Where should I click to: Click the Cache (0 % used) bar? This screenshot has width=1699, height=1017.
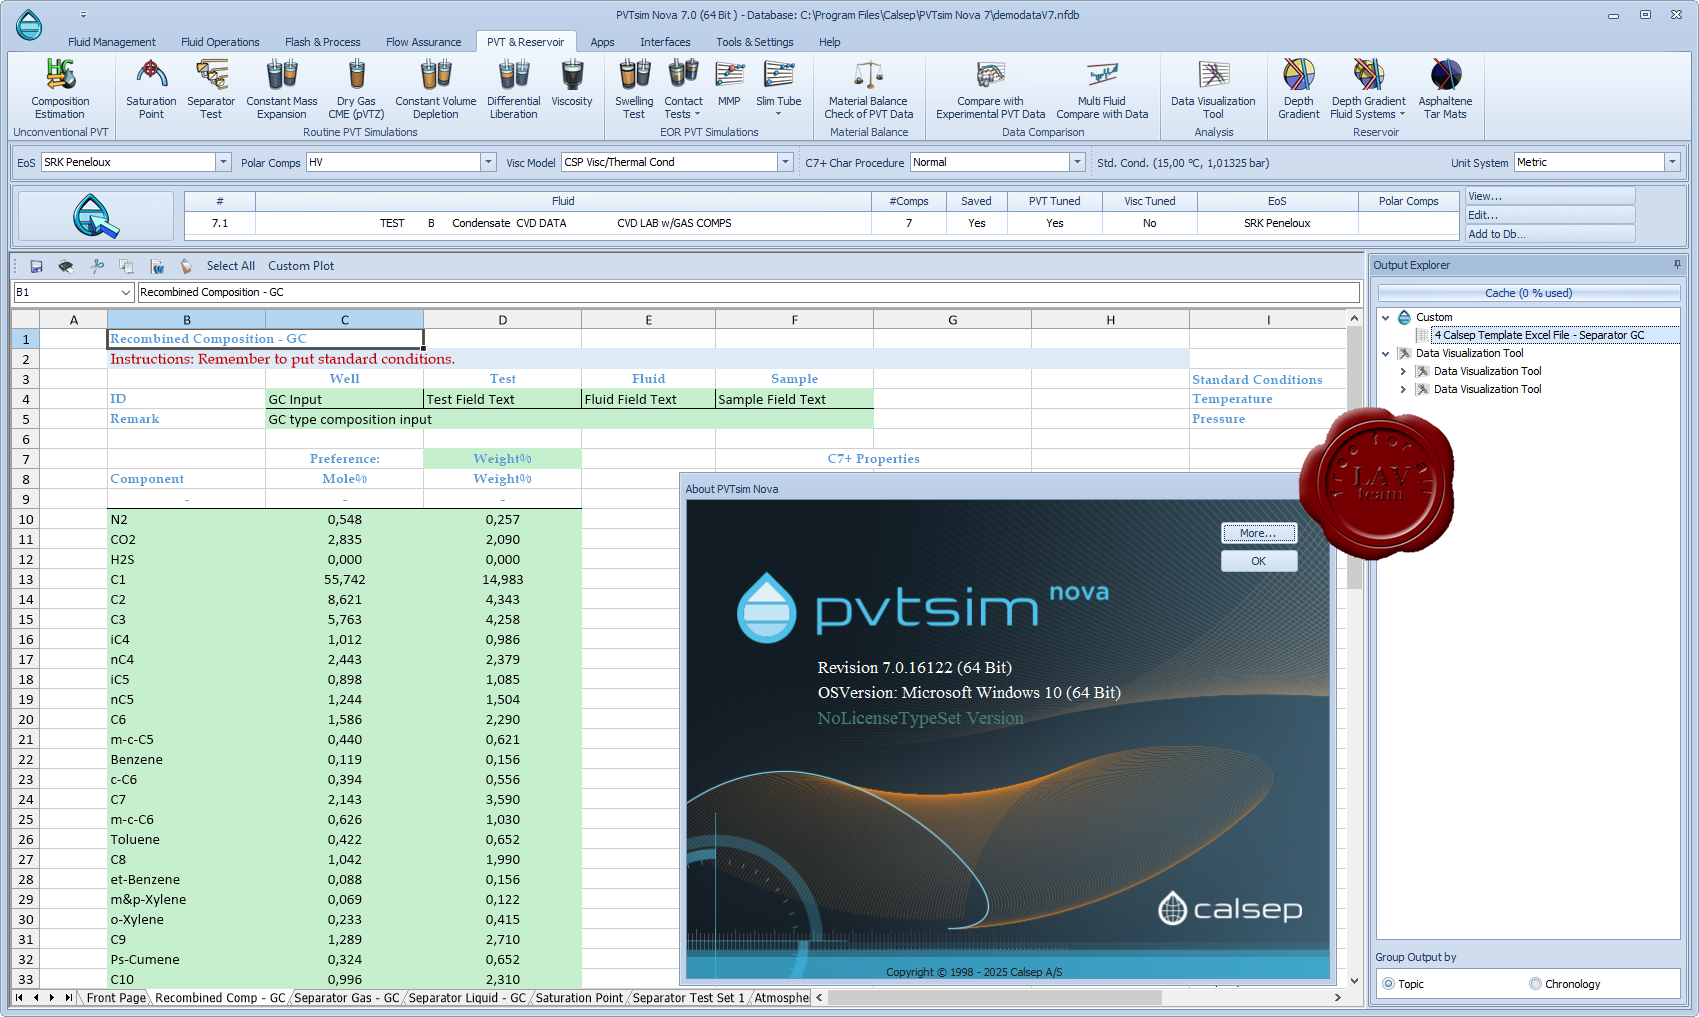[x=1528, y=293]
